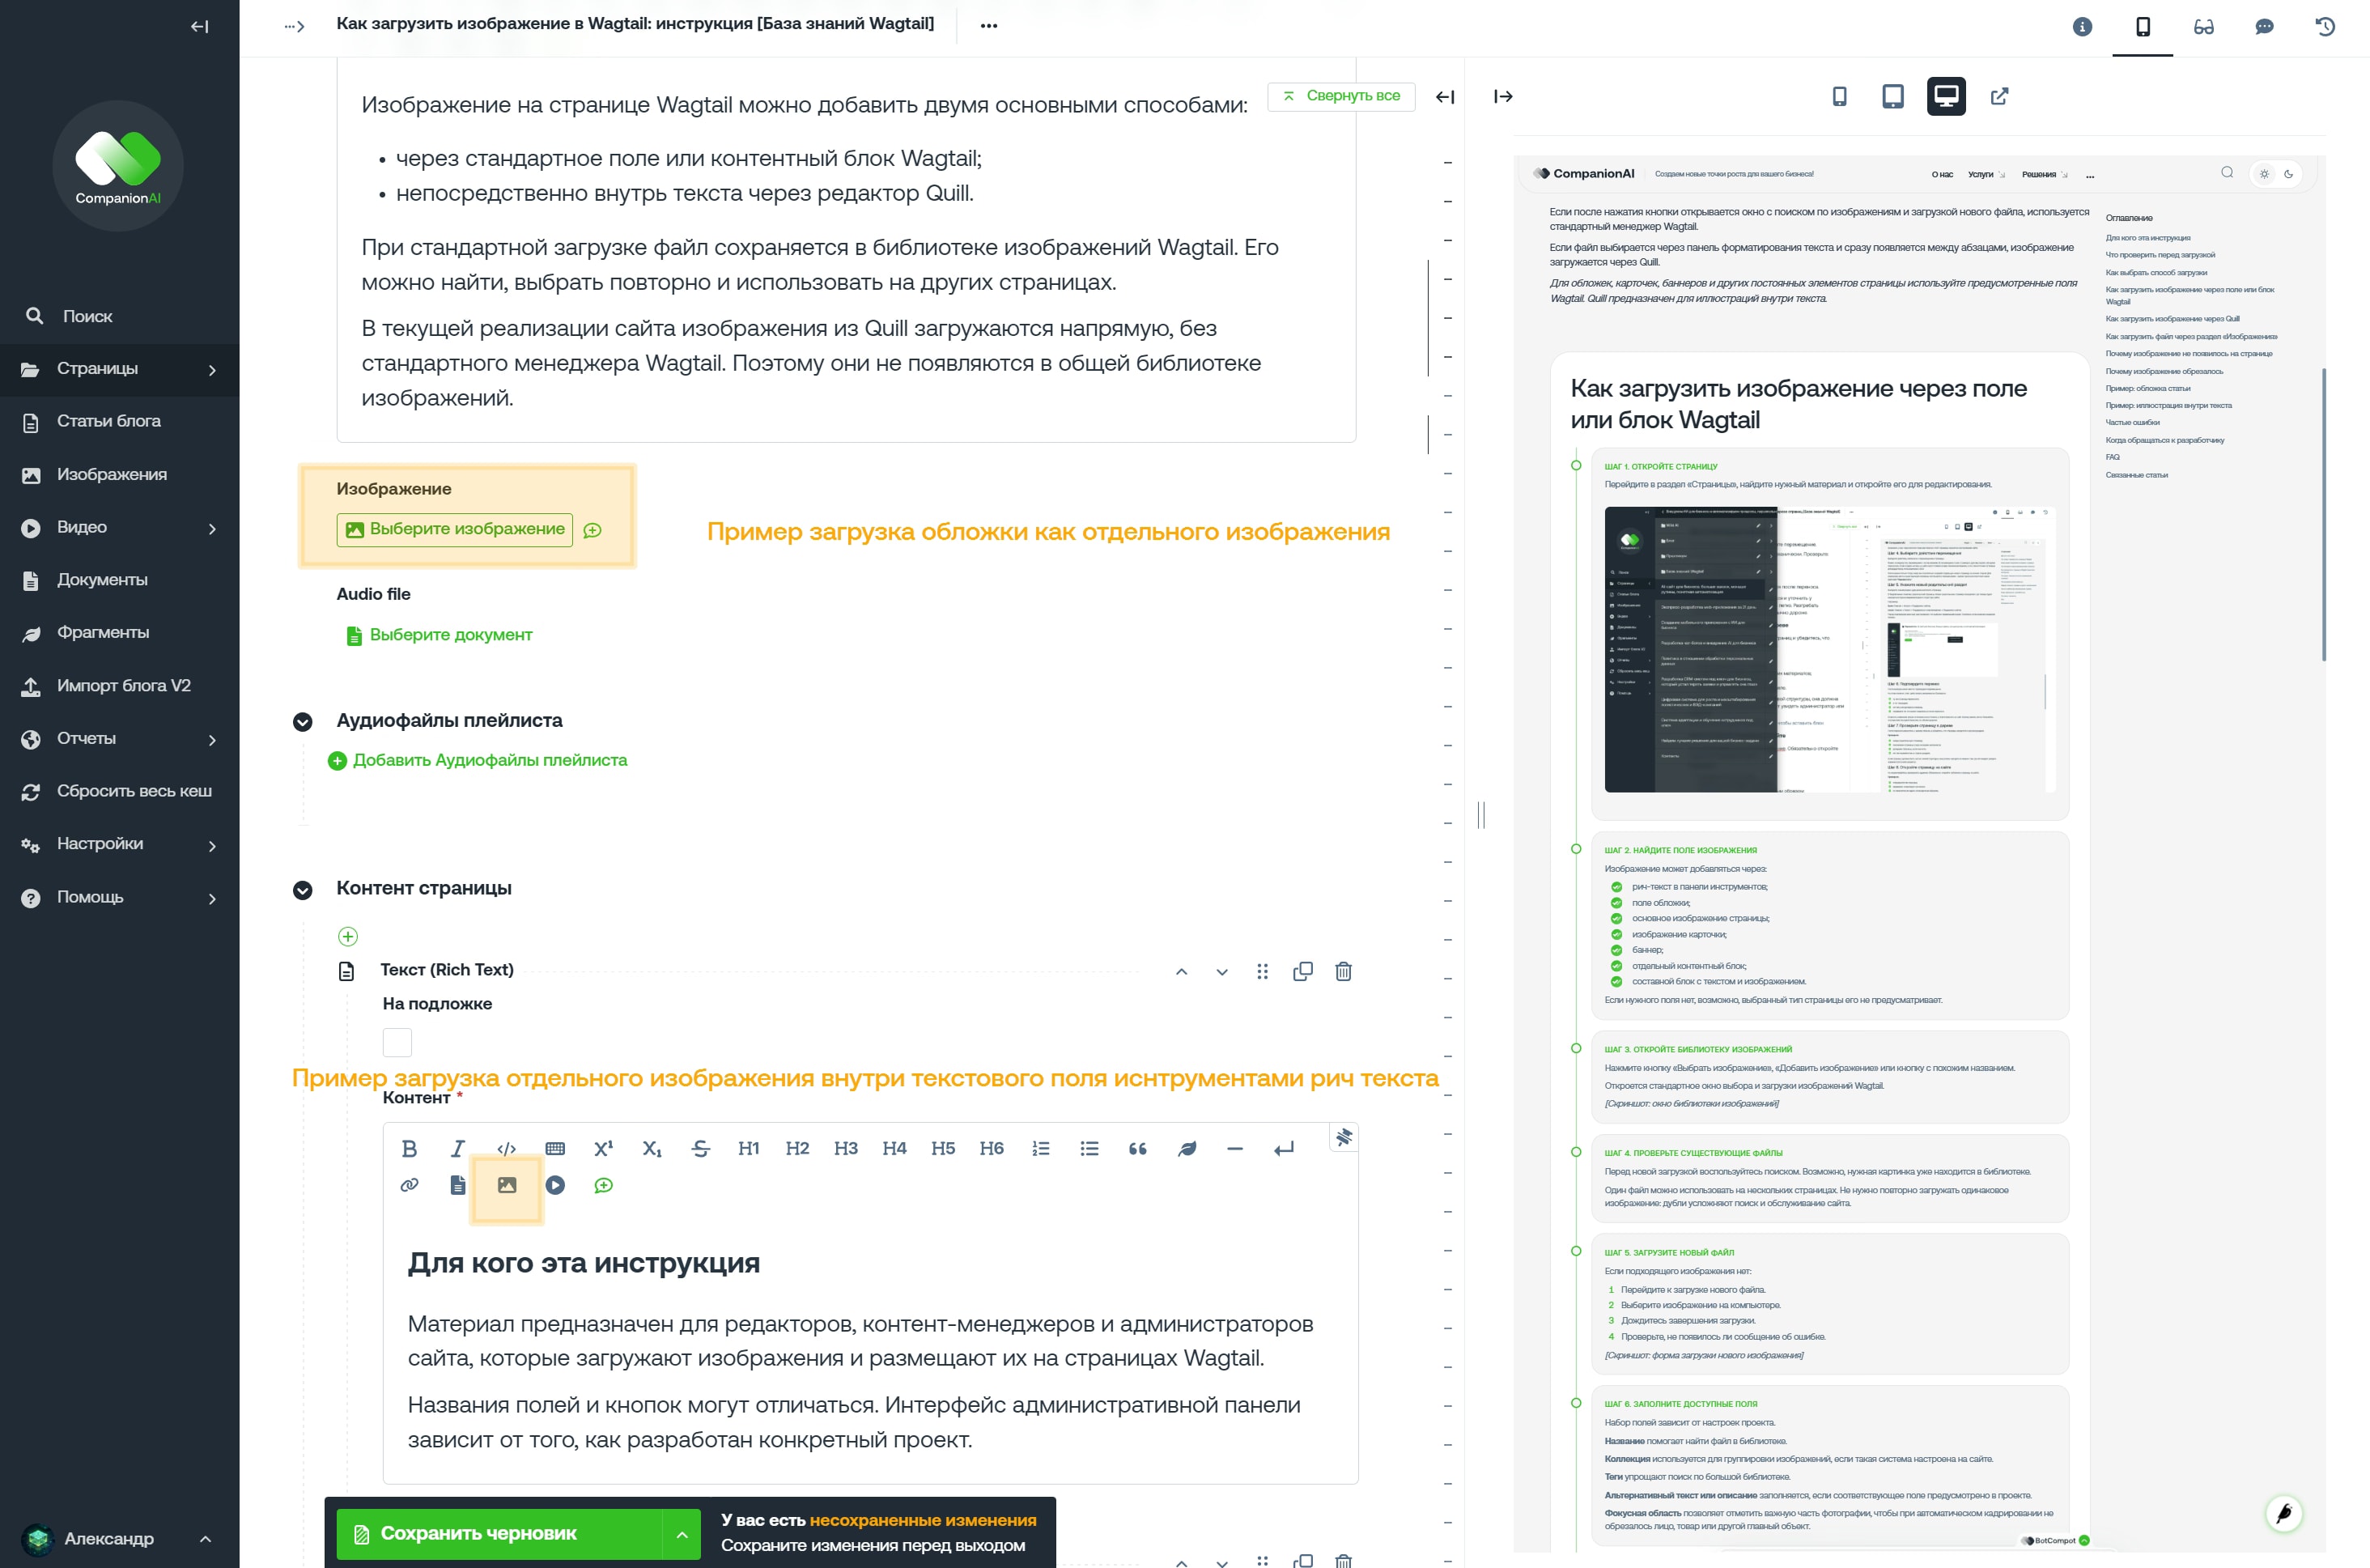Image resolution: width=2370 pixels, height=1568 pixels.
Task: Apply strikethrough formatting
Action: pyautogui.click(x=701, y=1149)
